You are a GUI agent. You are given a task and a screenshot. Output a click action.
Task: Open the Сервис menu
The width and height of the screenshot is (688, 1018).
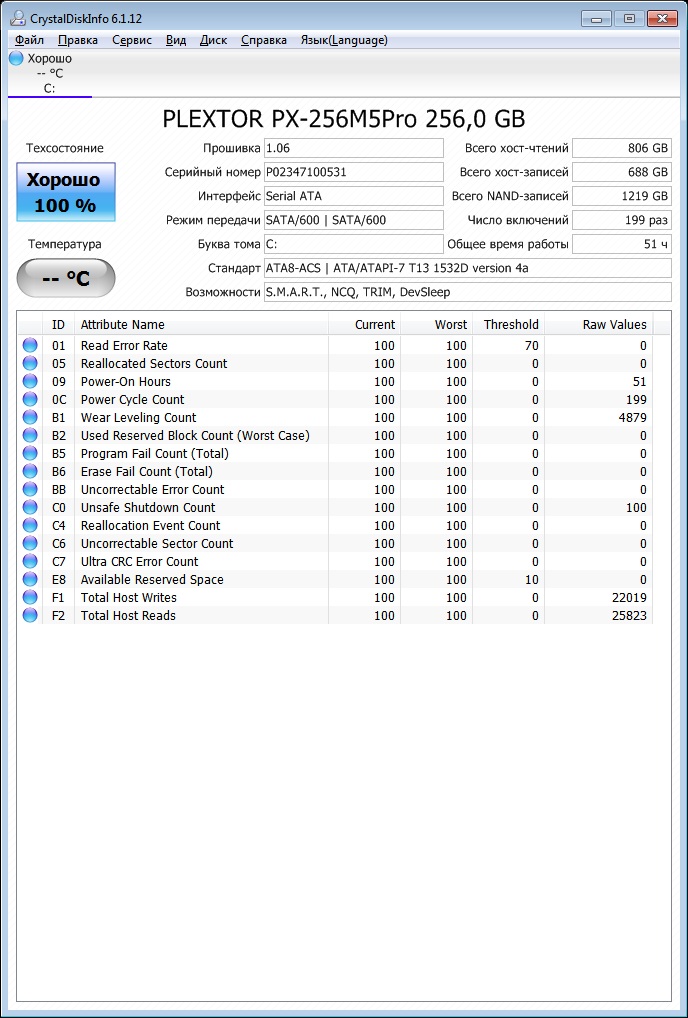tap(132, 40)
